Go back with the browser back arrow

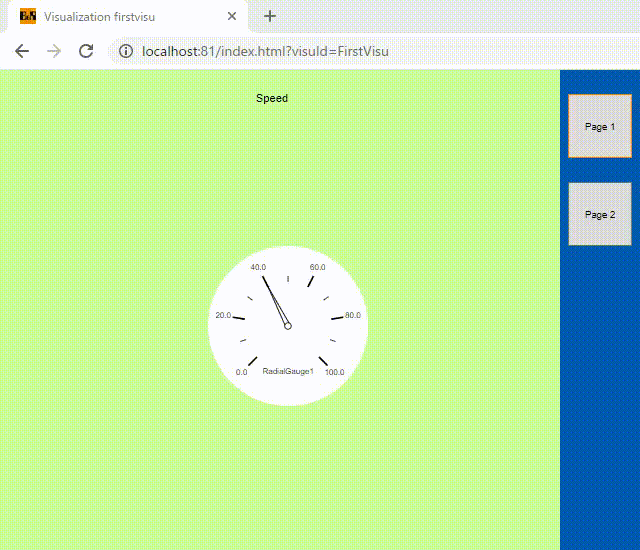pos(22,51)
